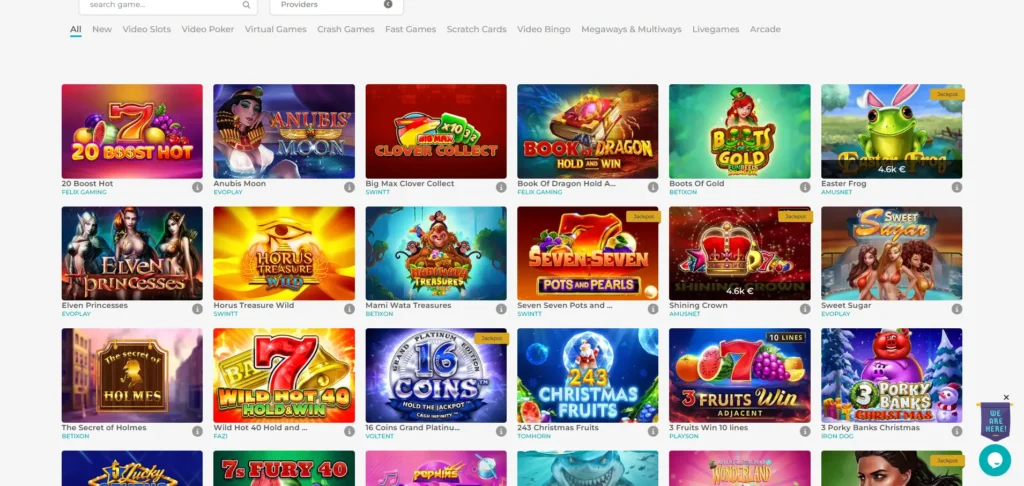
Task: Open Shining Crown game thumbnail
Action: pos(740,253)
